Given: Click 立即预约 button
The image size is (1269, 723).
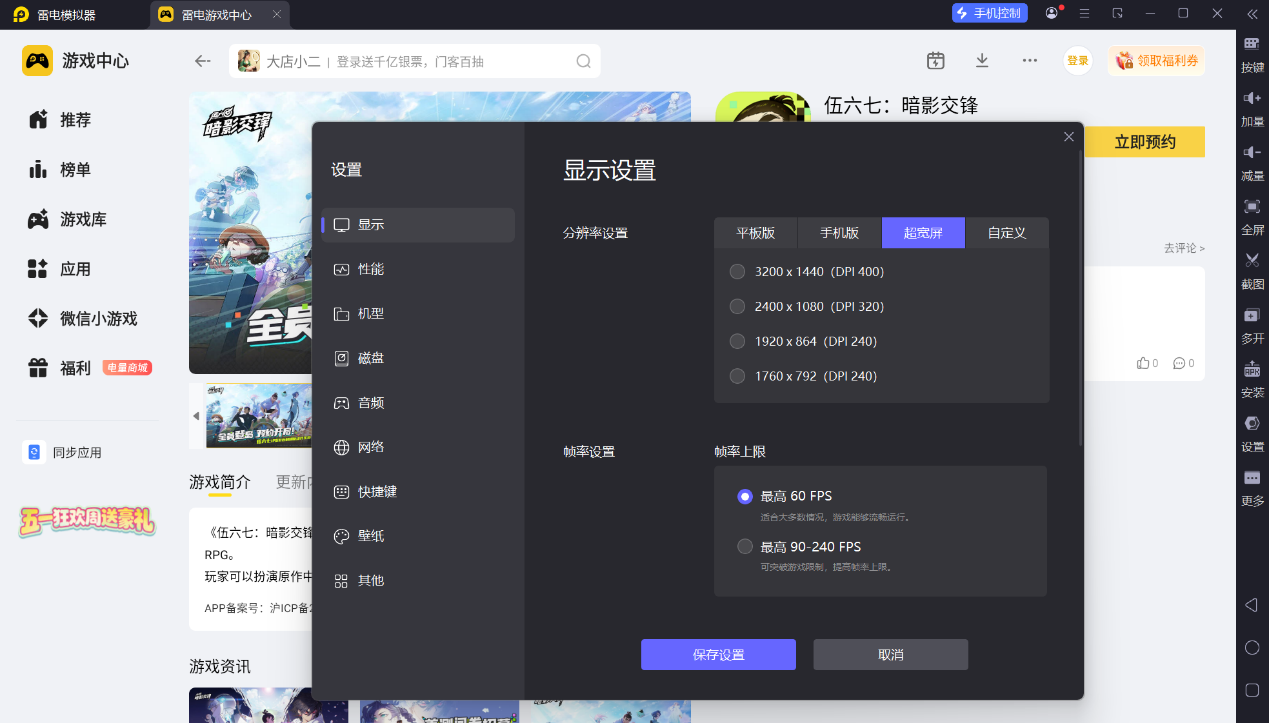Looking at the screenshot, I should [1145, 142].
